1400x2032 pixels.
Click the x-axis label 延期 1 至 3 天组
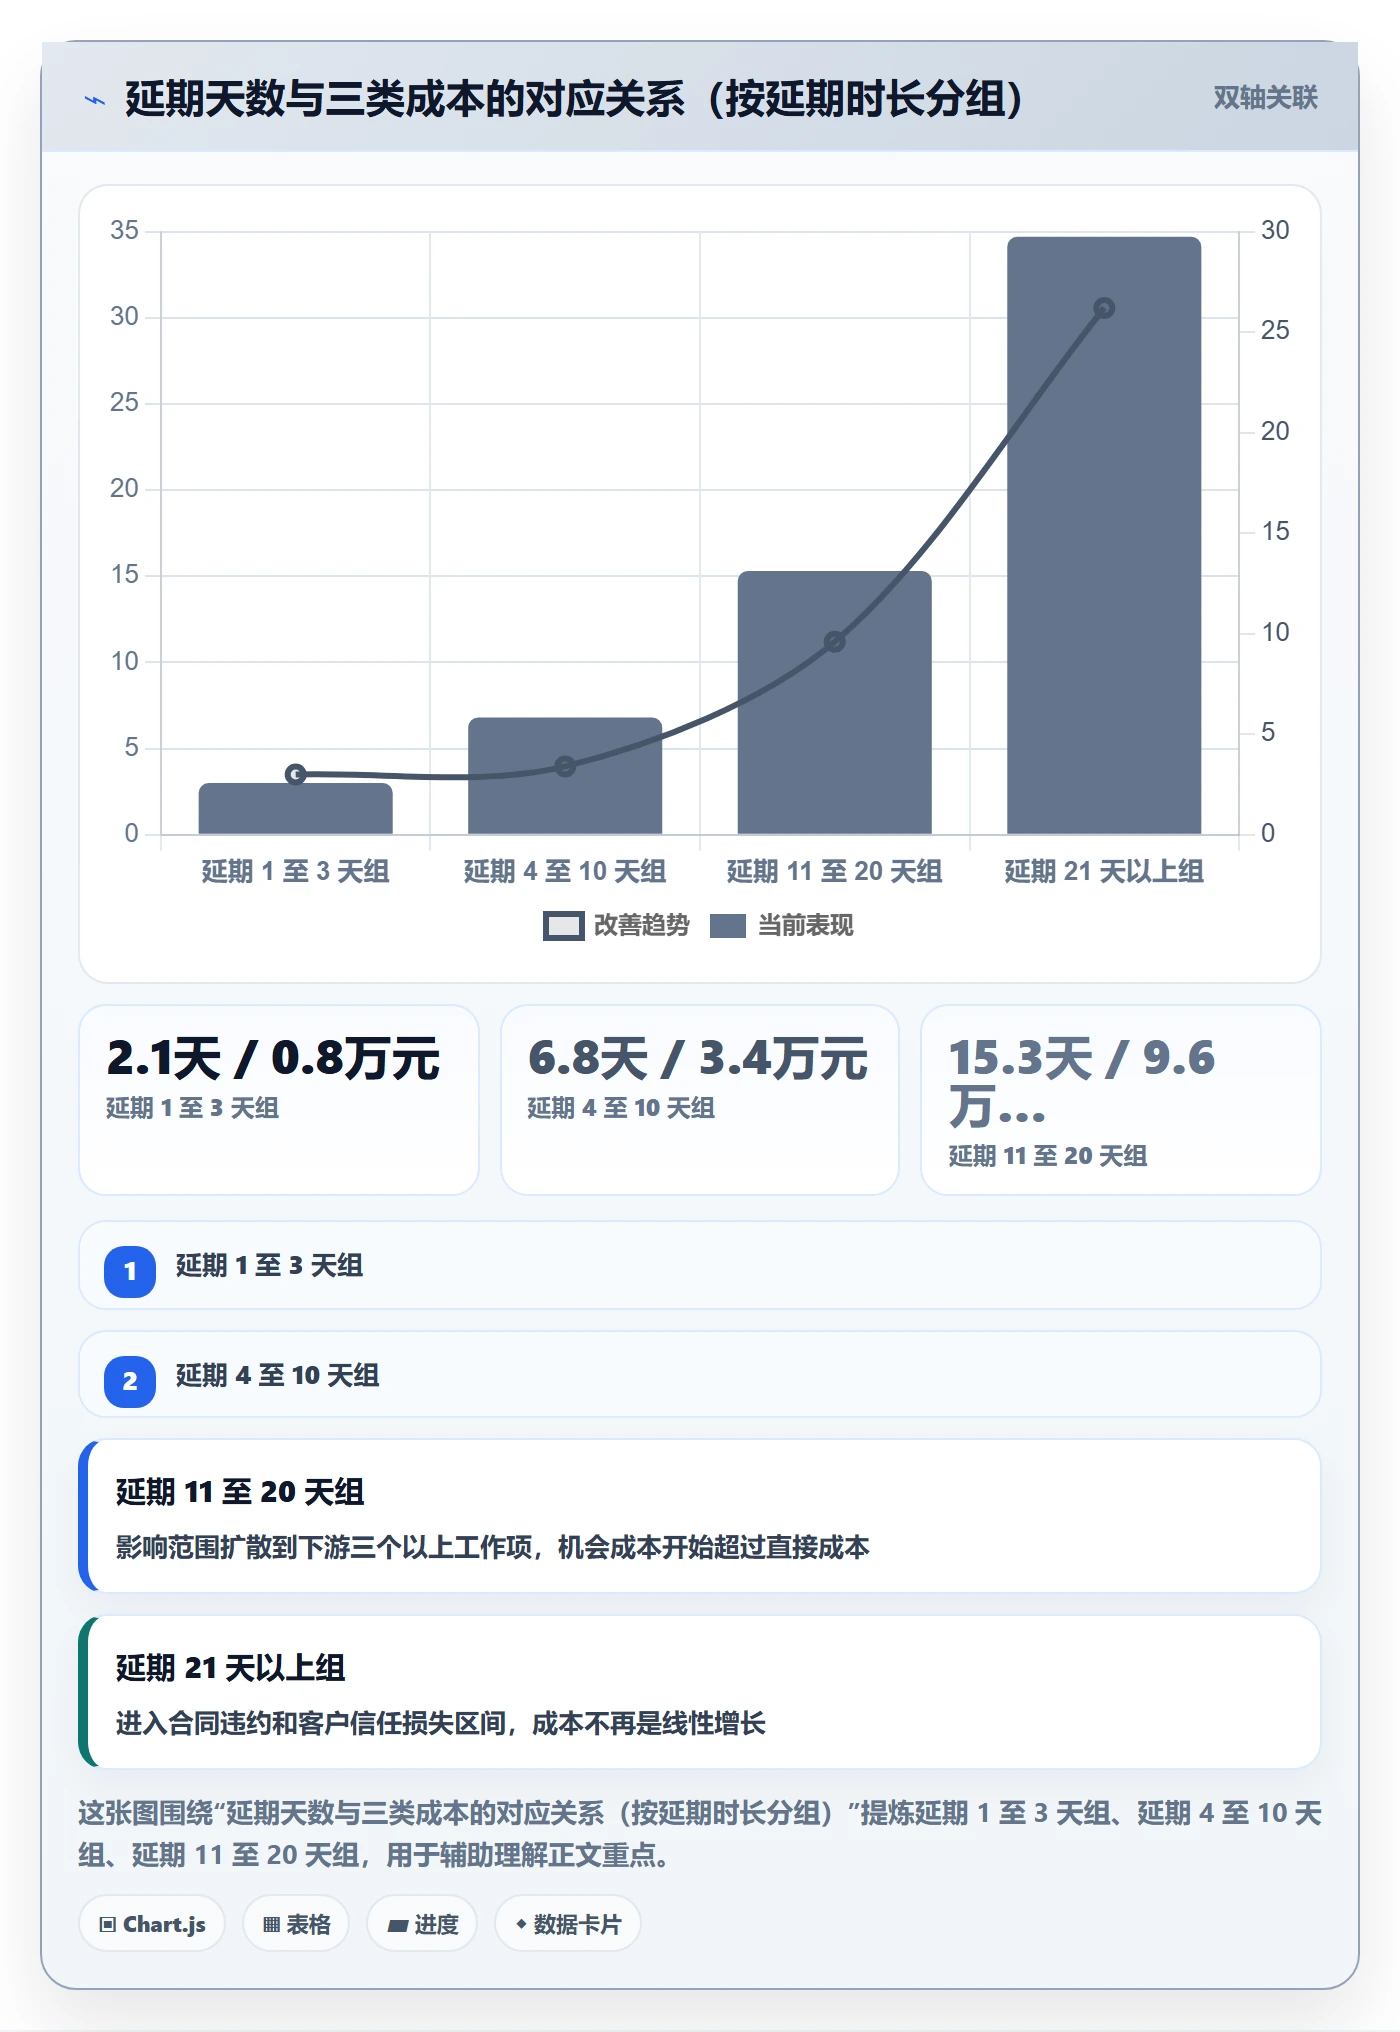click(x=296, y=872)
